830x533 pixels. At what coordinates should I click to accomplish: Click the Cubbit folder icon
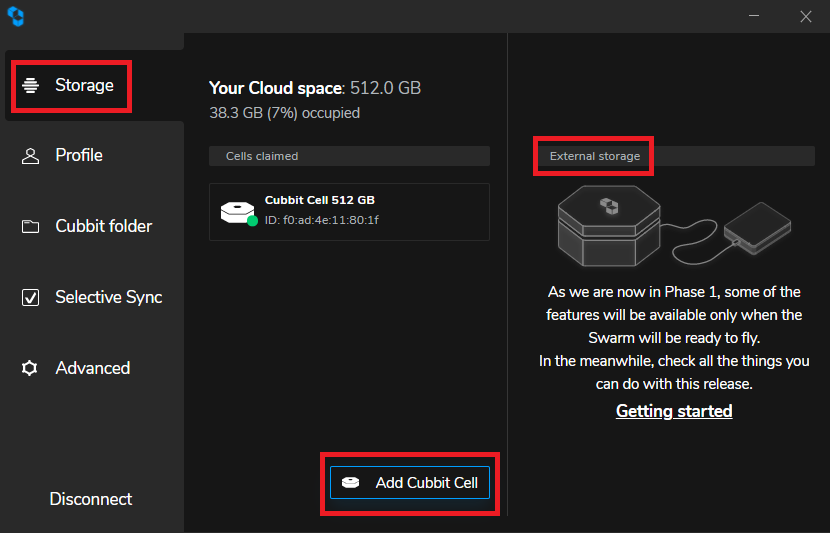30,227
